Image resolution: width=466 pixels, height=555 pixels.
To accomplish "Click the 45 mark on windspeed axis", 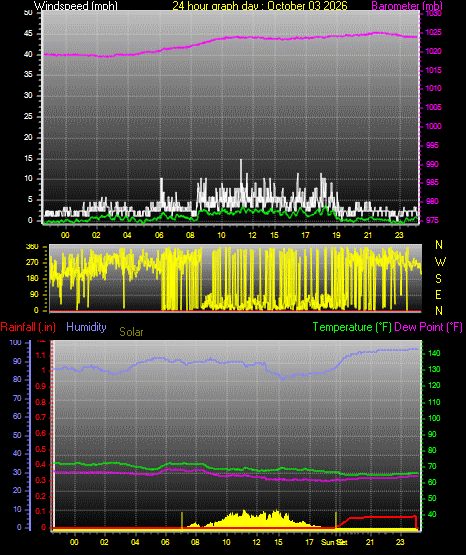I will 28,34.
